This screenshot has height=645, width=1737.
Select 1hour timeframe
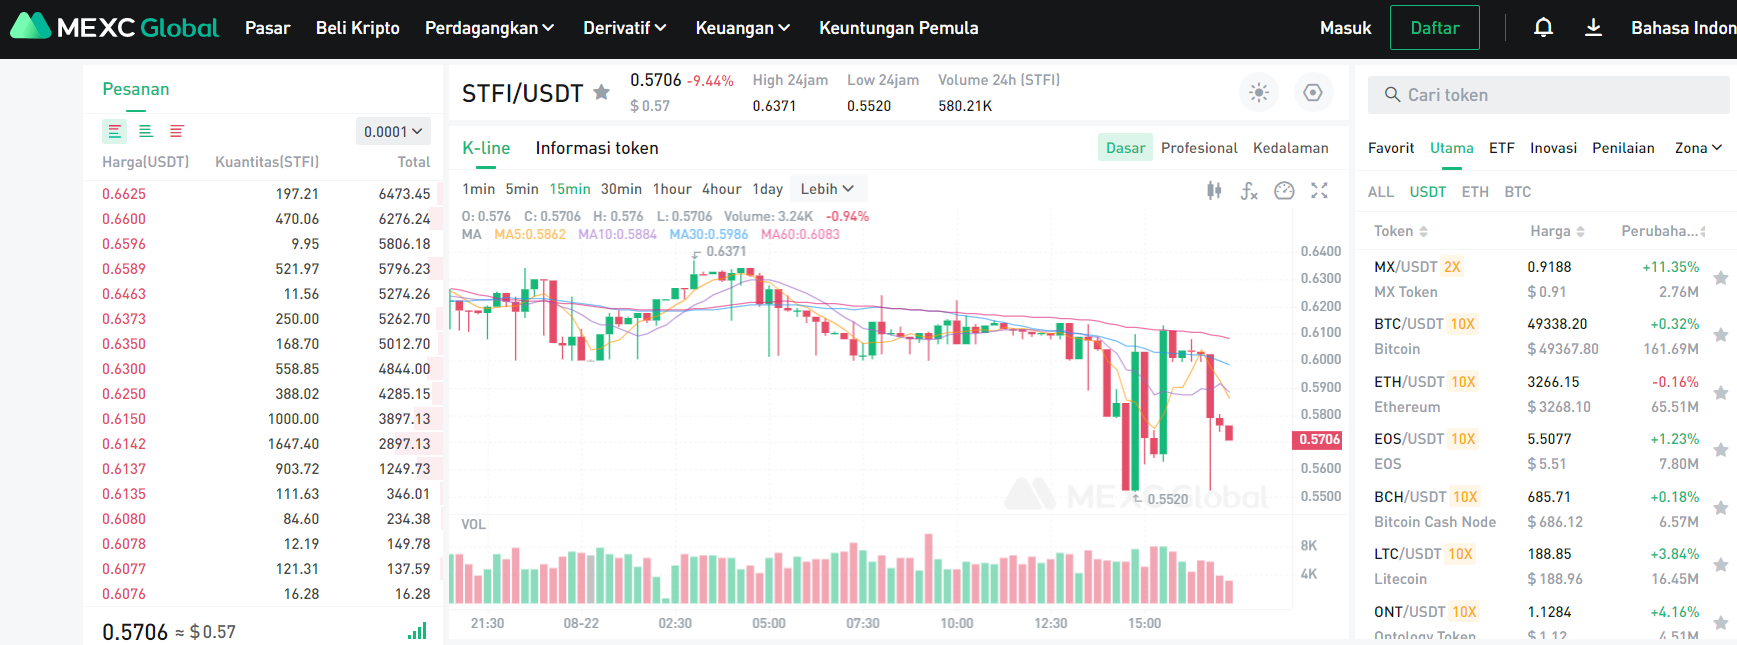[672, 189]
